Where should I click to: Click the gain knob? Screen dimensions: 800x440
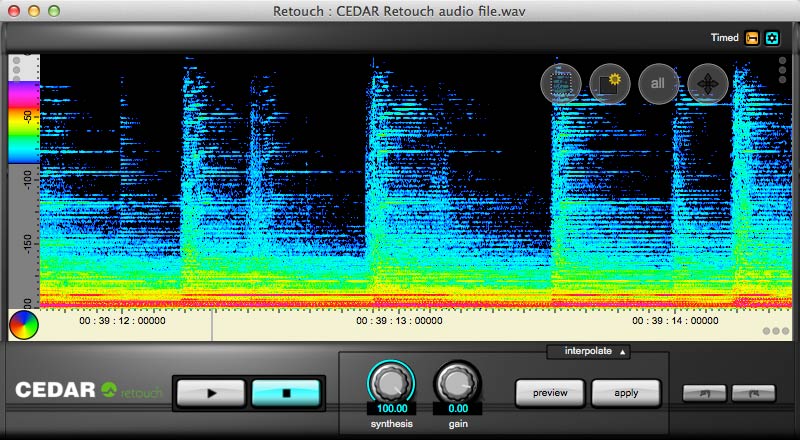coord(457,381)
